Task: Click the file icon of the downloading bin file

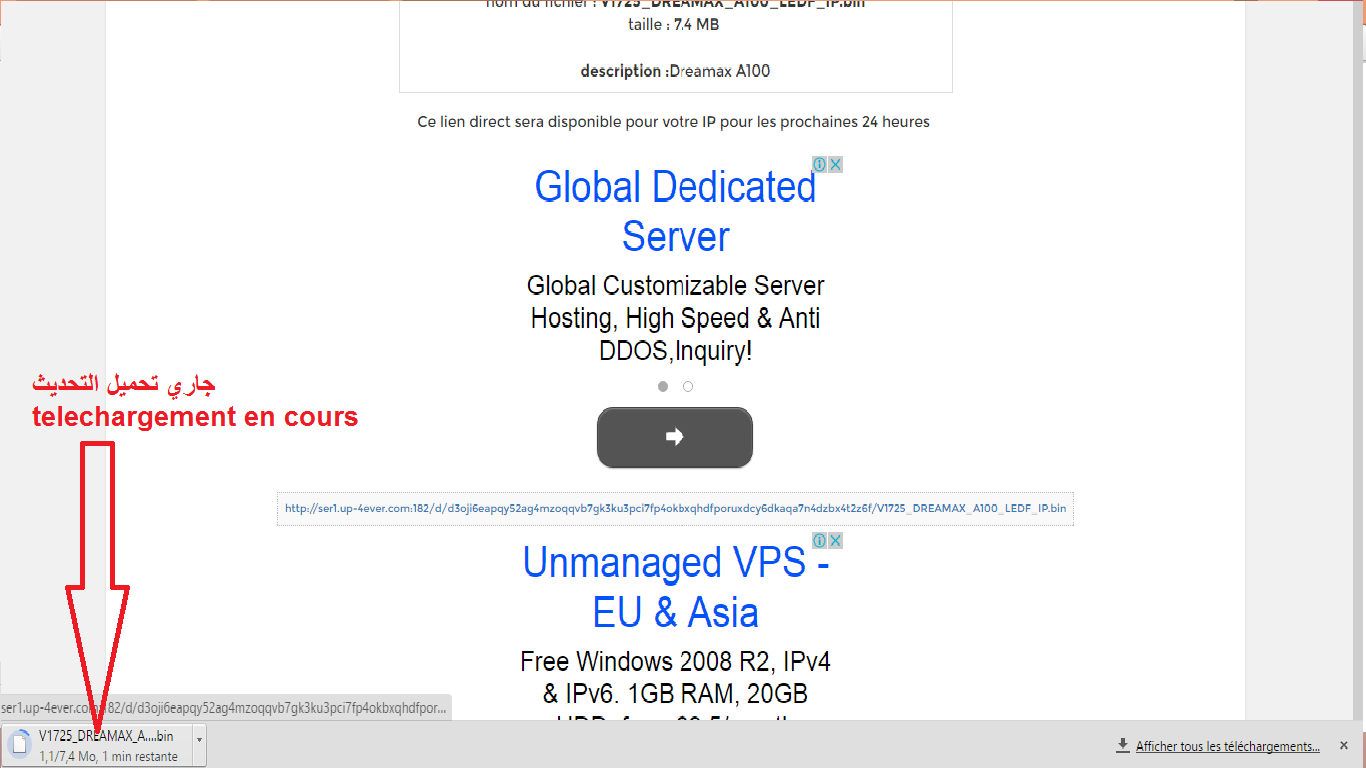Action: point(20,744)
